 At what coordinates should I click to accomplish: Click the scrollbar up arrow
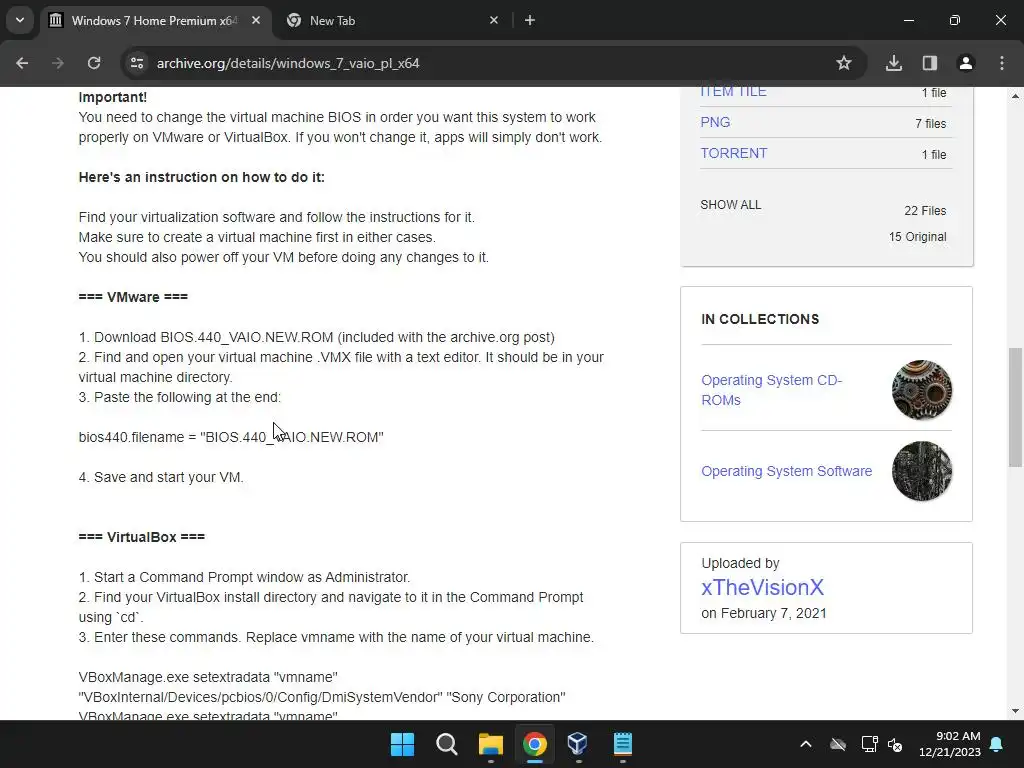tap(1015, 96)
